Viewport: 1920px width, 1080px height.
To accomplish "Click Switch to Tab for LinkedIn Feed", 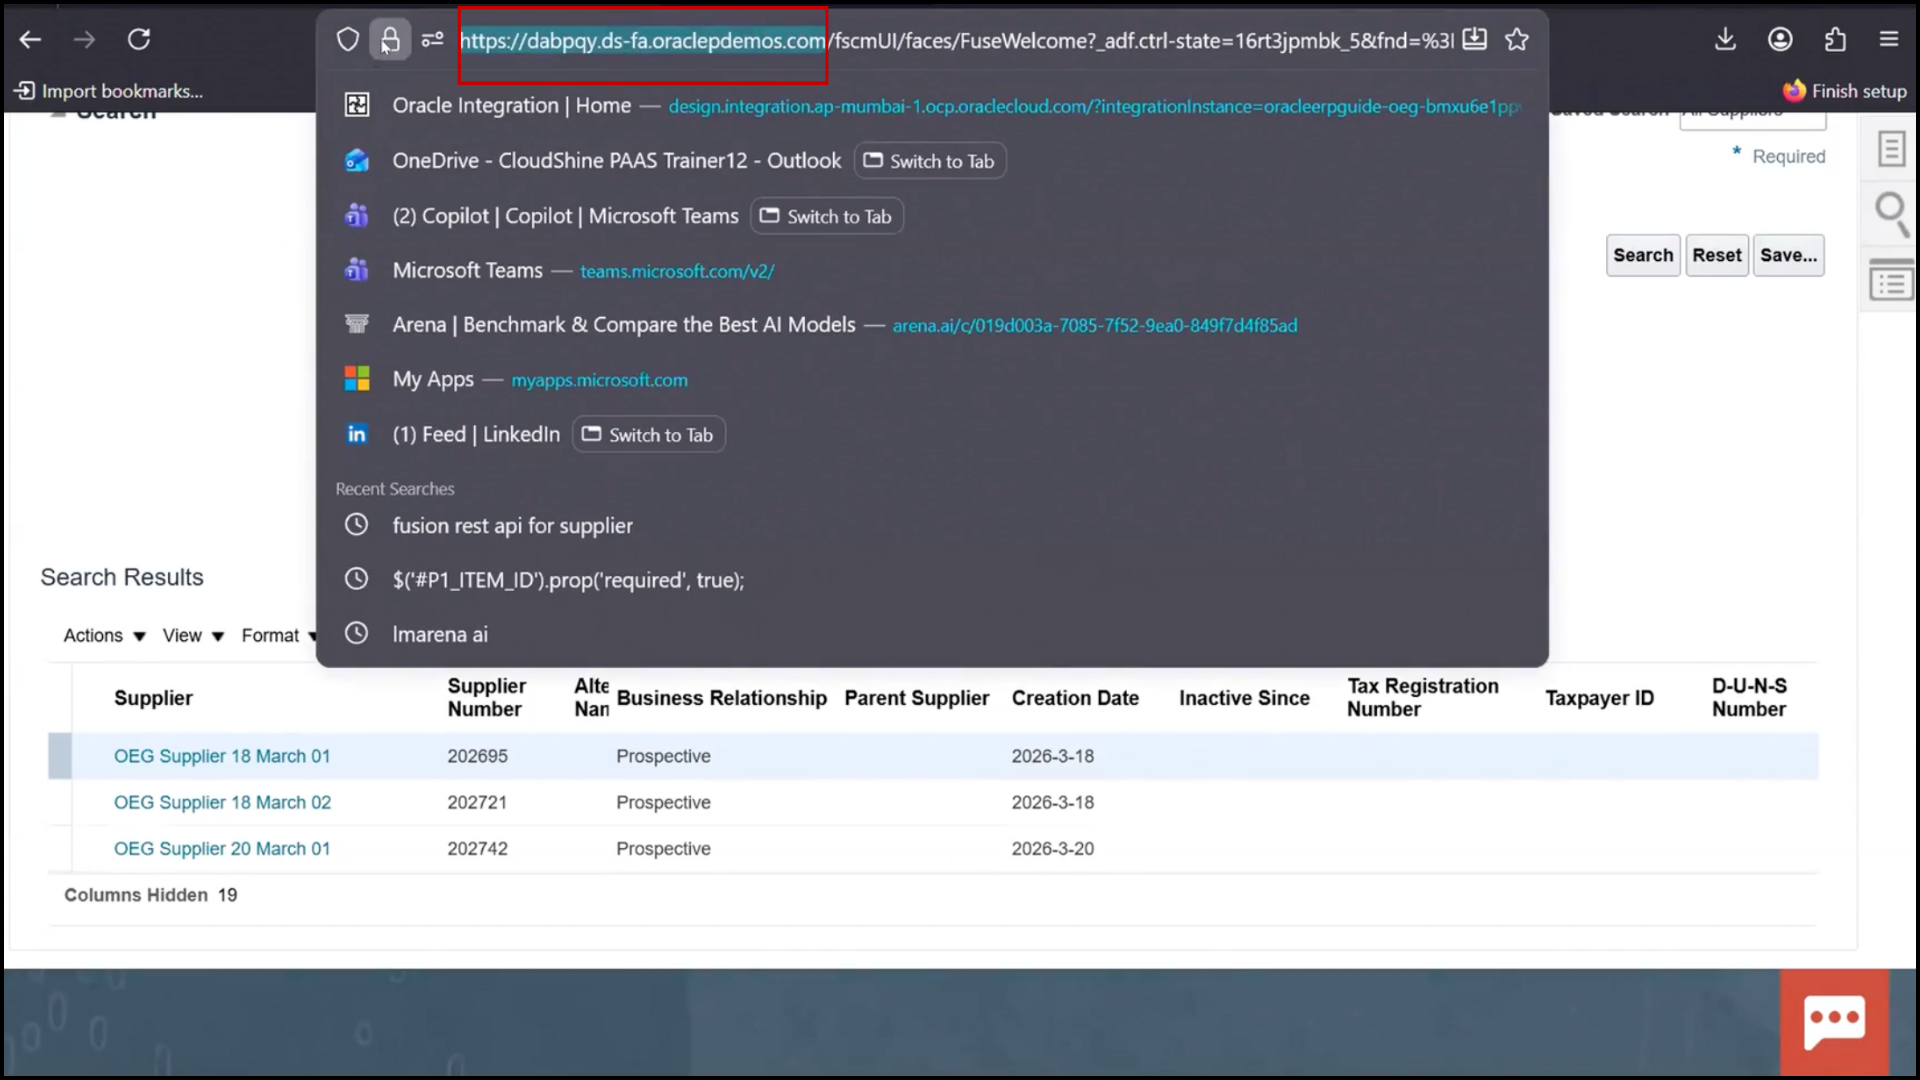I will (x=649, y=435).
